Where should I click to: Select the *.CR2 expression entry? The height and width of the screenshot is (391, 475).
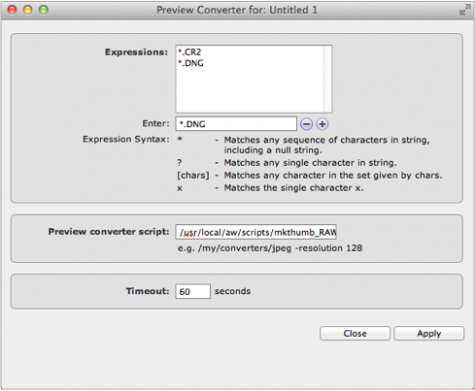pyautogui.click(x=189, y=52)
